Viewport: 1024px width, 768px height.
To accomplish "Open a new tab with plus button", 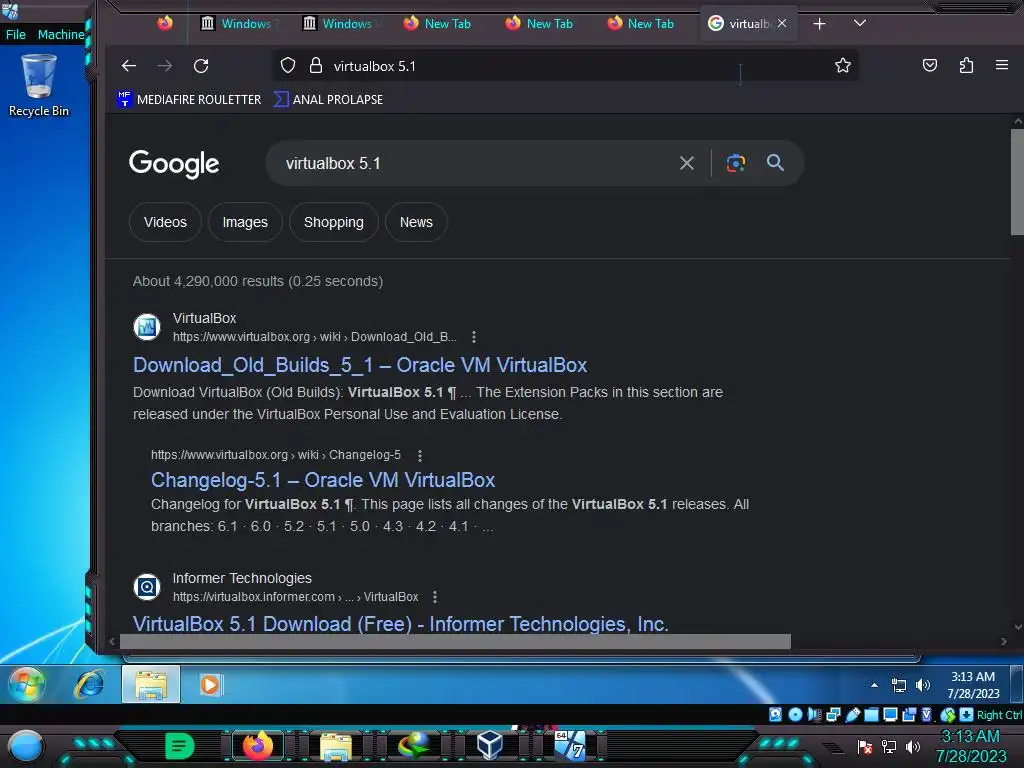I will point(820,24).
